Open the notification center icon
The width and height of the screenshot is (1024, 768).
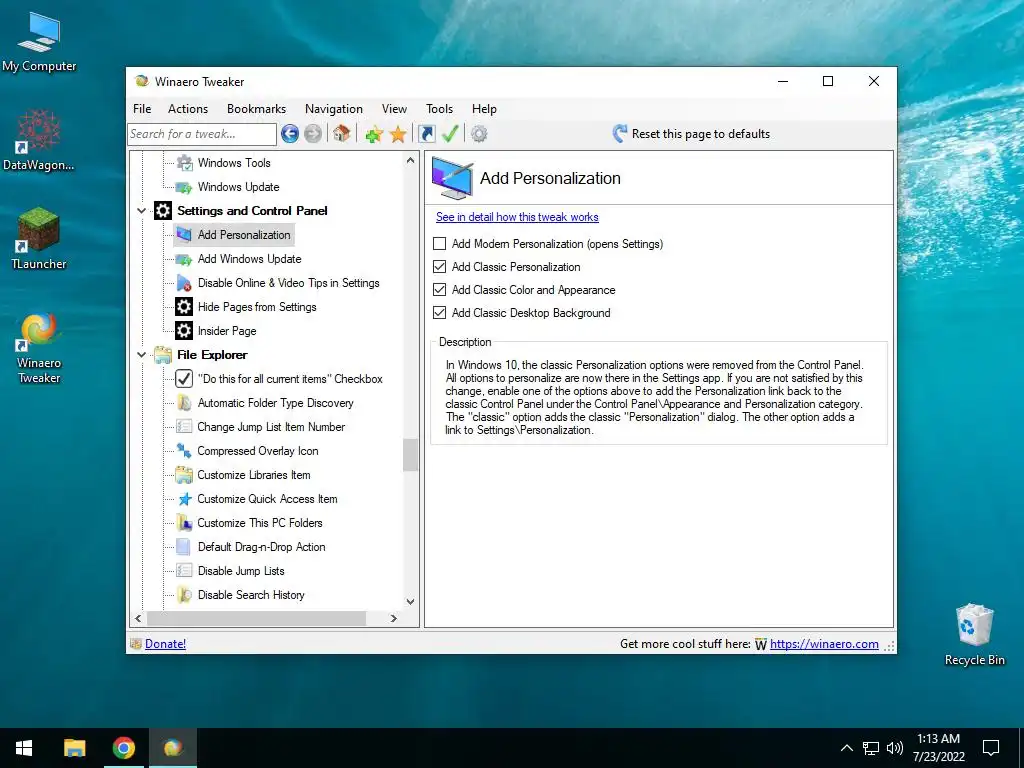(991, 748)
